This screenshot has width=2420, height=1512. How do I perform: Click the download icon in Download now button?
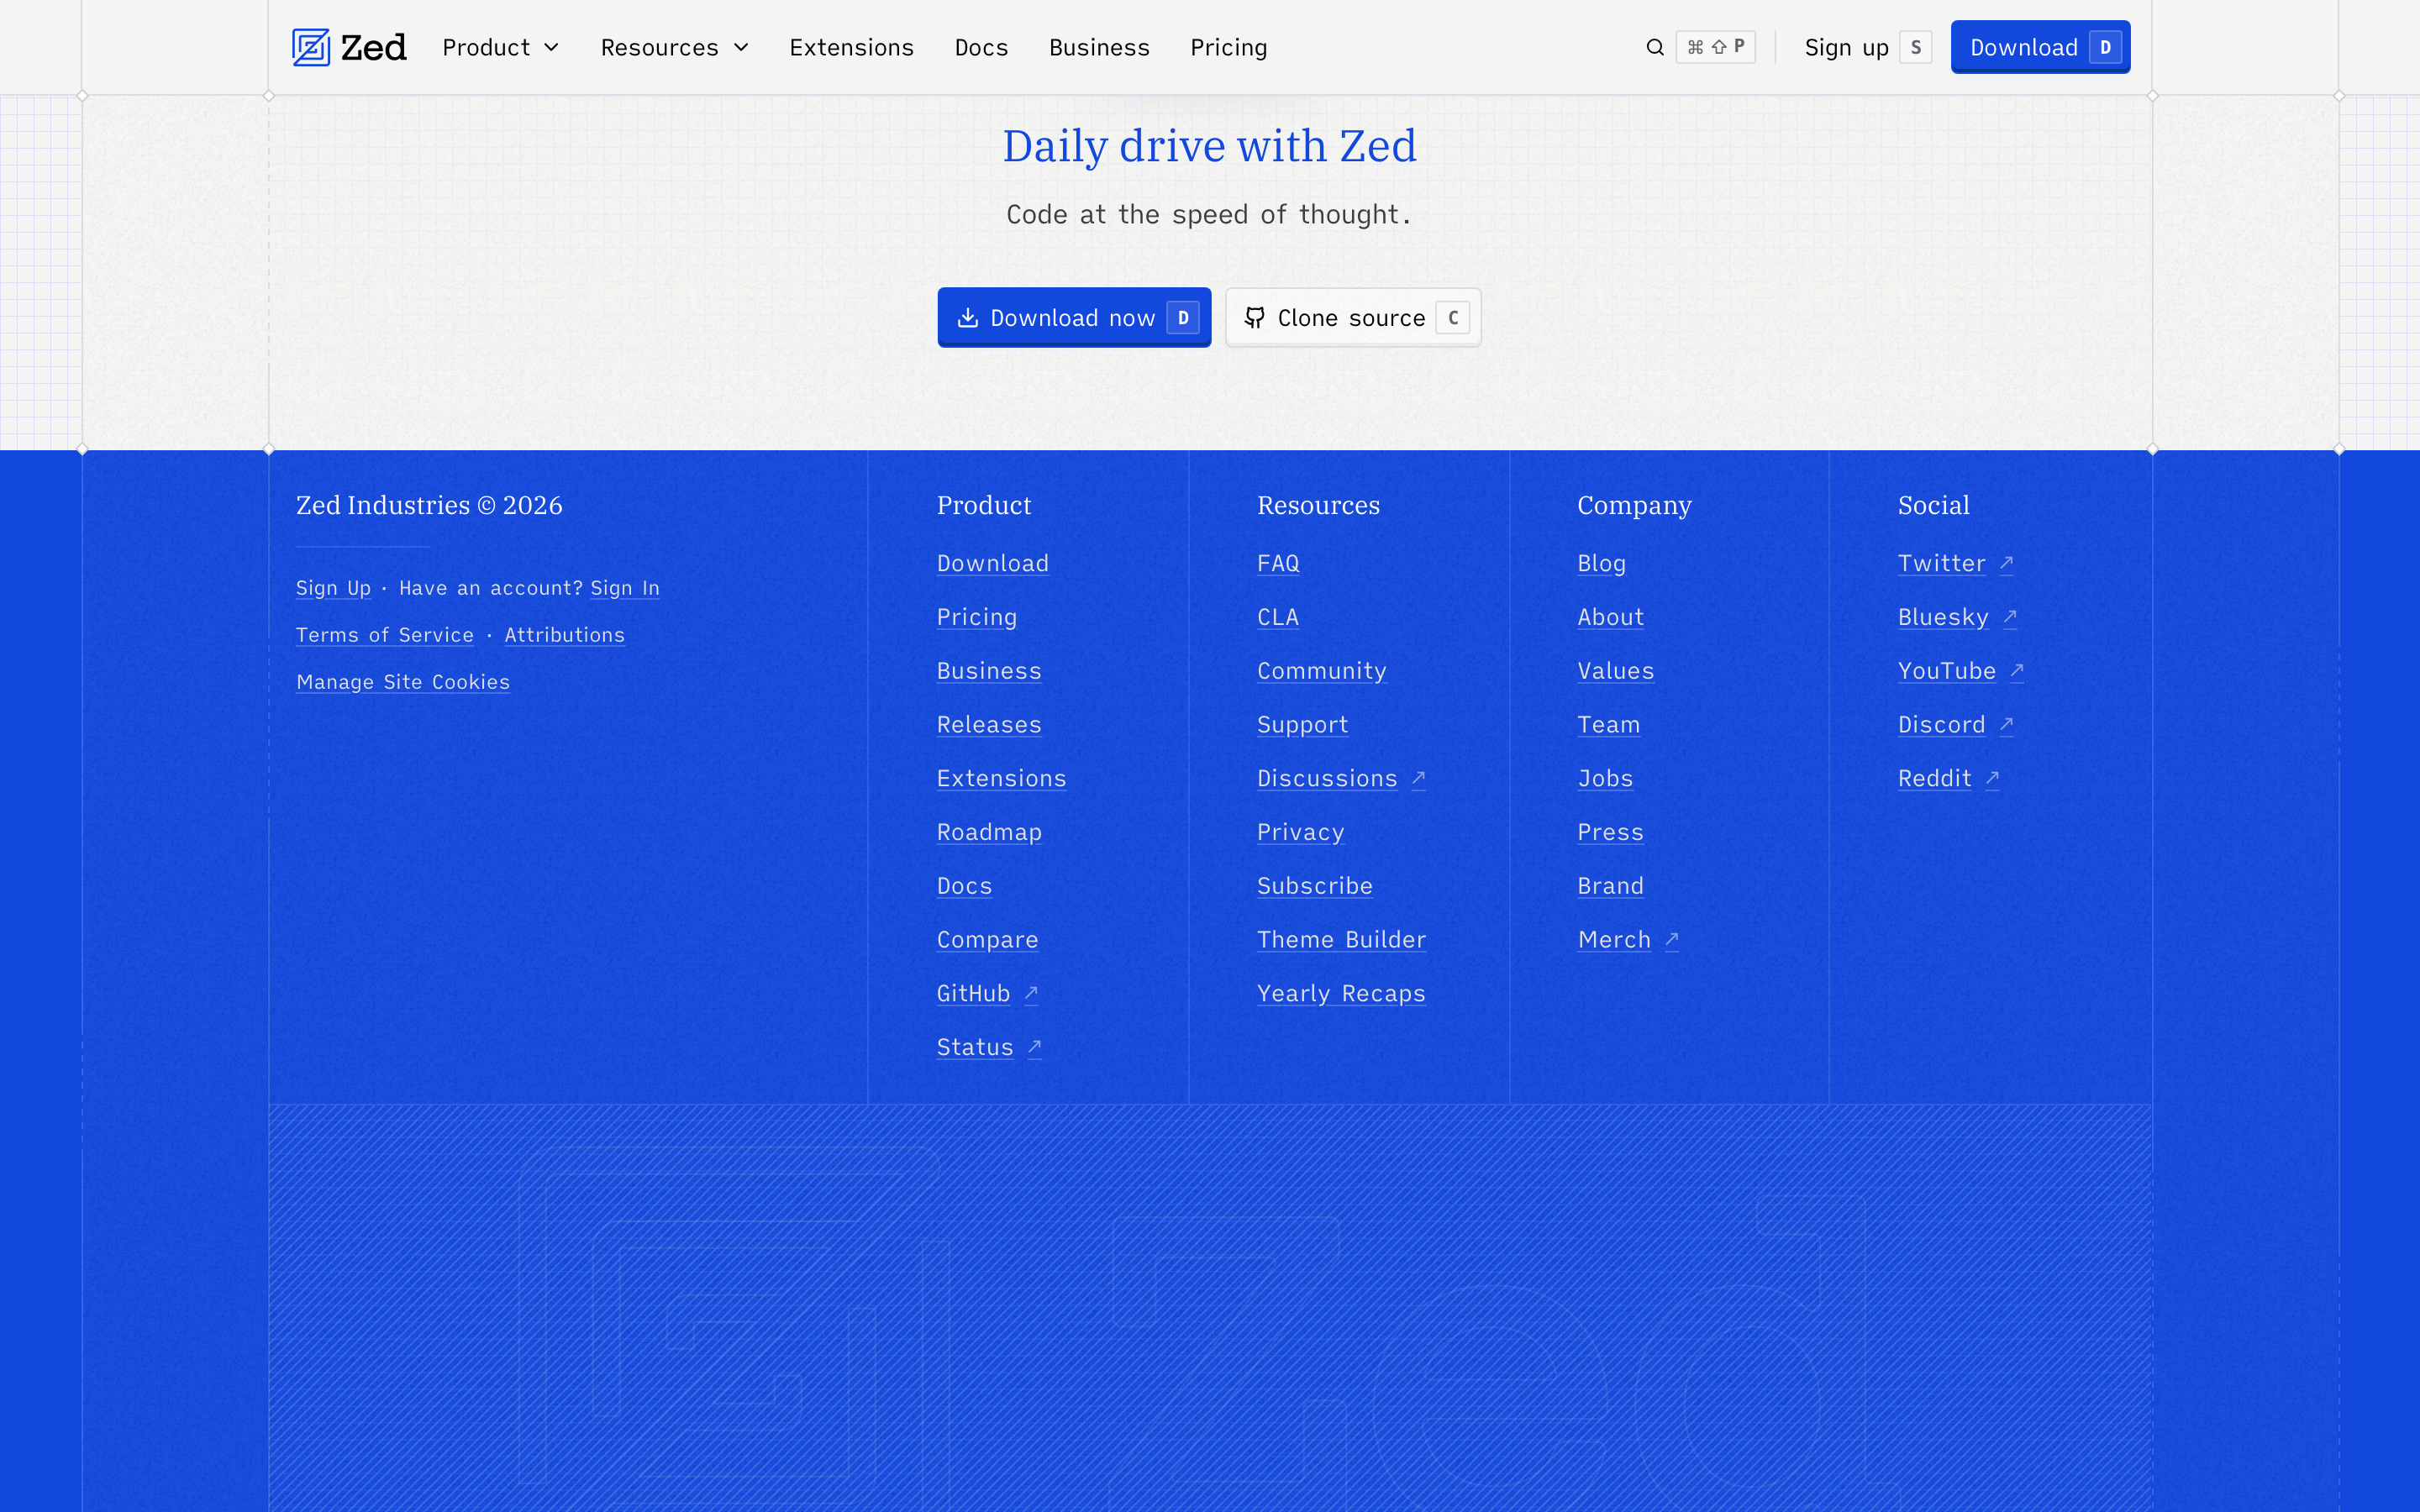coord(967,318)
